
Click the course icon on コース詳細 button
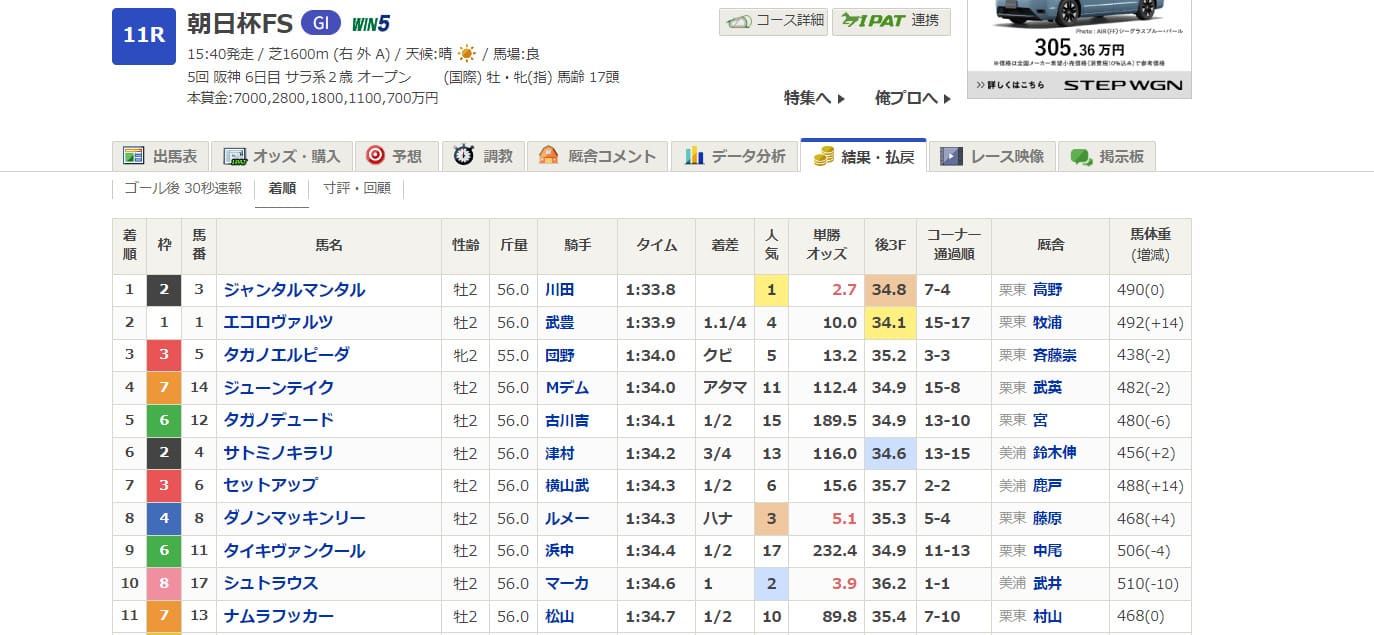(x=740, y=21)
